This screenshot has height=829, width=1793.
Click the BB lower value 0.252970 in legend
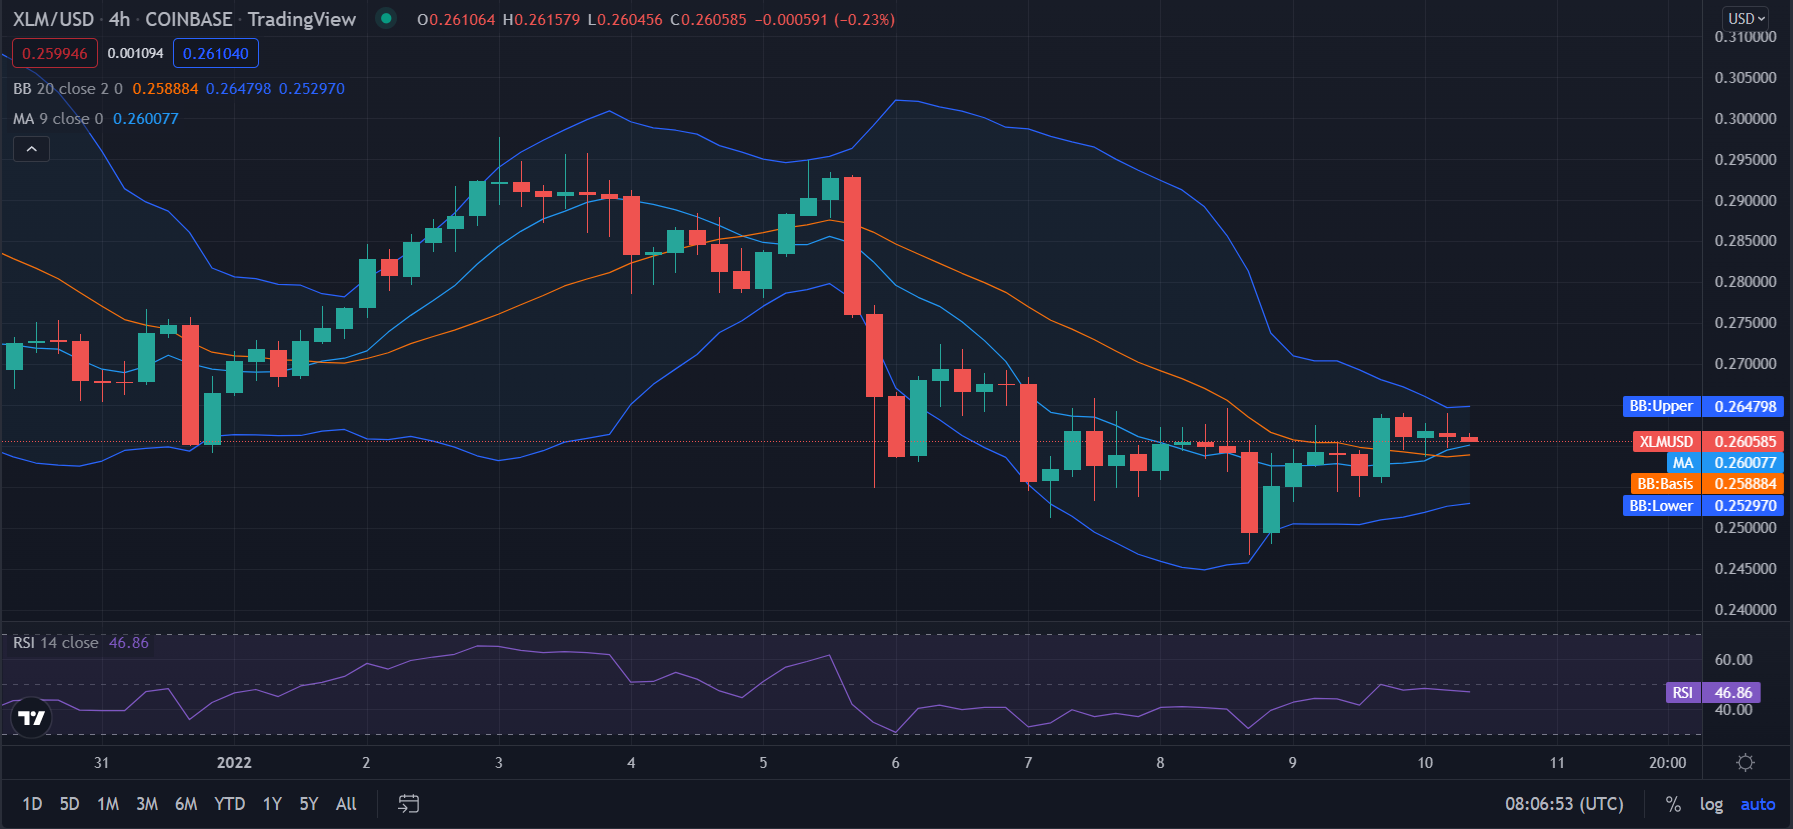[x=311, y=89]
